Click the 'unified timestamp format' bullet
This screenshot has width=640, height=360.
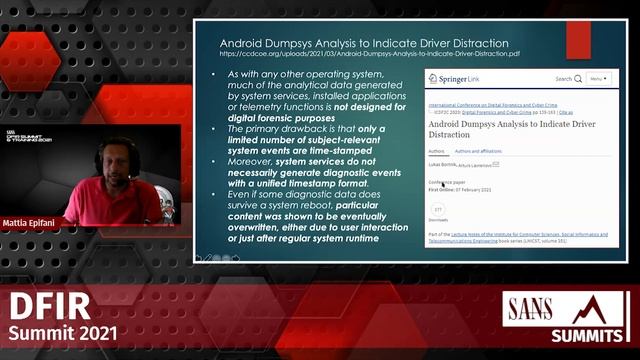point(314,172)
